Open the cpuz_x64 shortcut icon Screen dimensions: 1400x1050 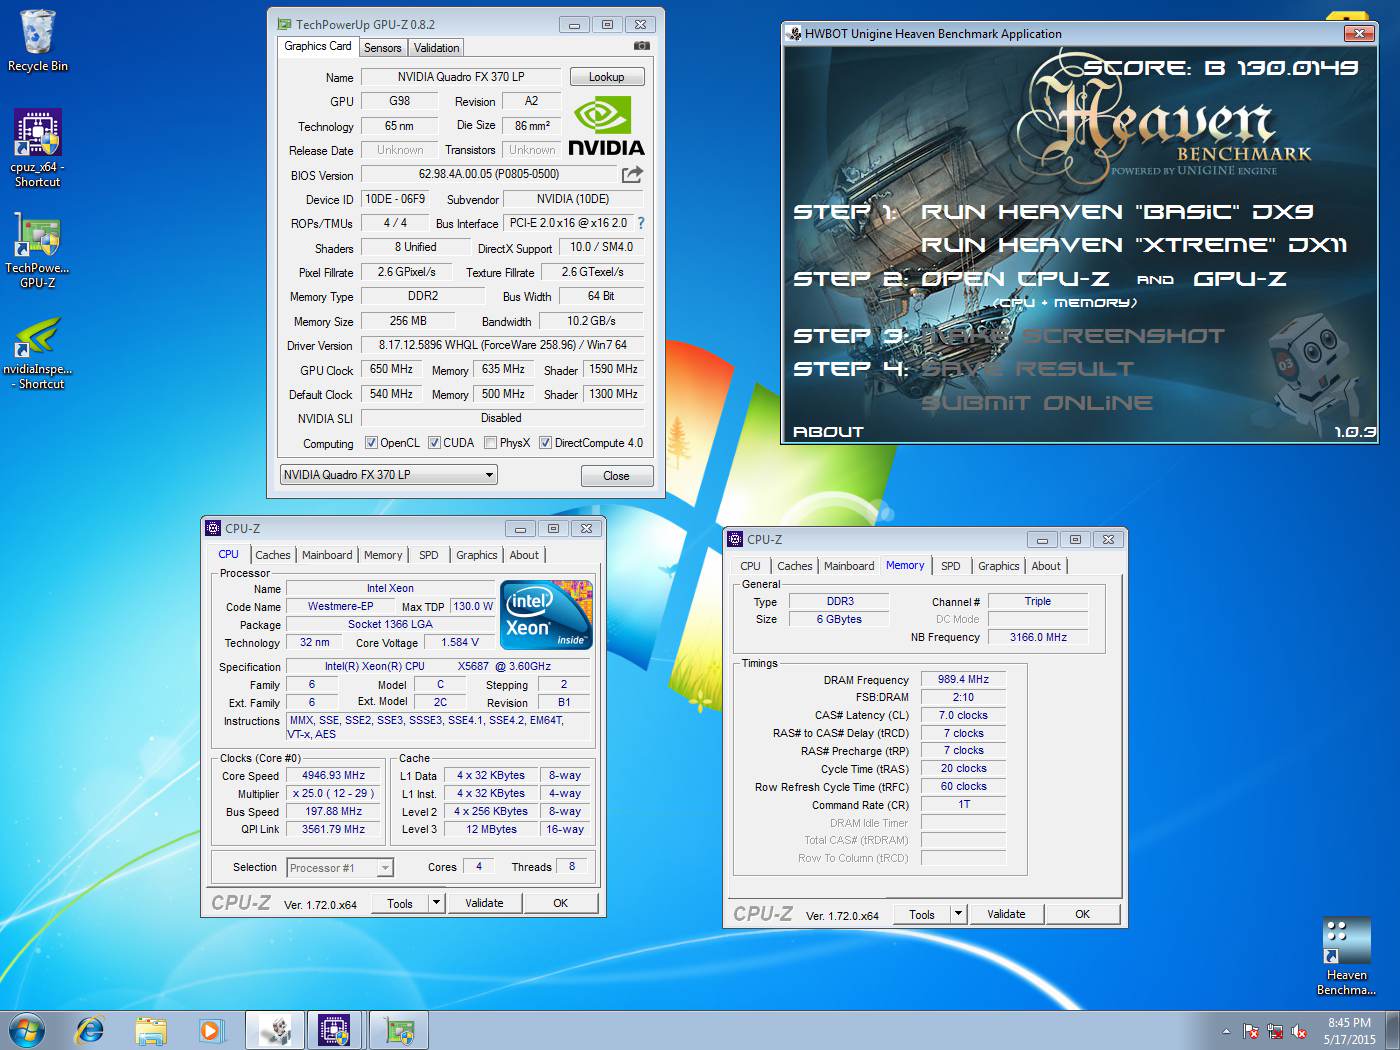point(37,148)
